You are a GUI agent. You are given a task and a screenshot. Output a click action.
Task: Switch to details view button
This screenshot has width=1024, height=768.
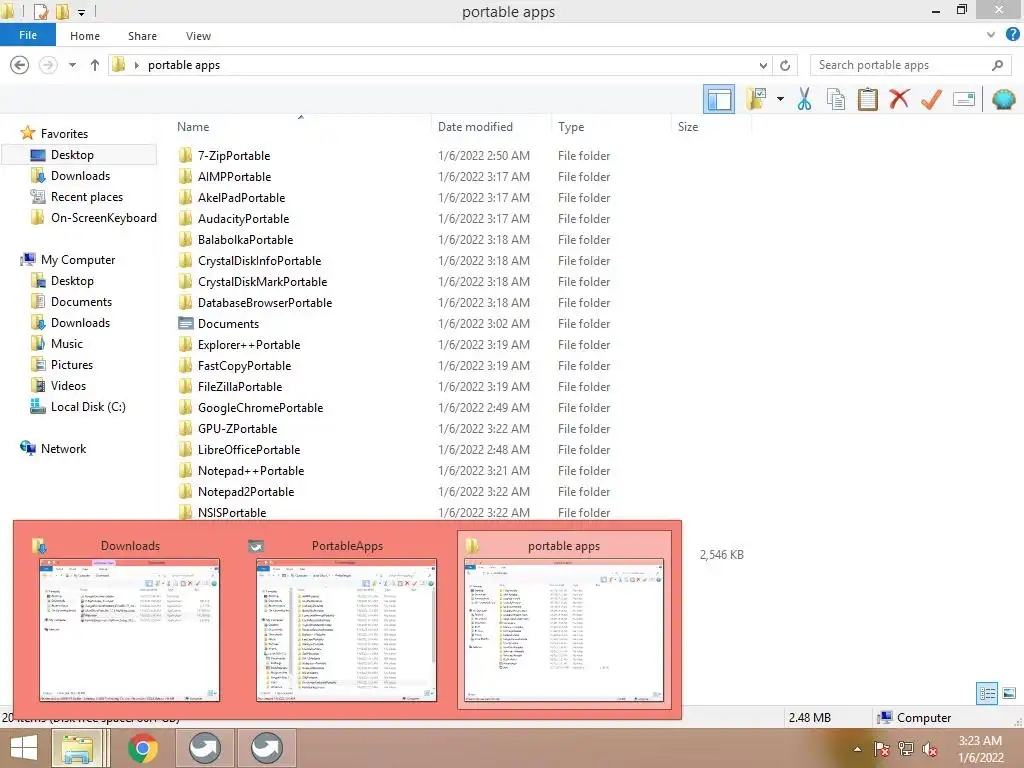tap(987, 693)
